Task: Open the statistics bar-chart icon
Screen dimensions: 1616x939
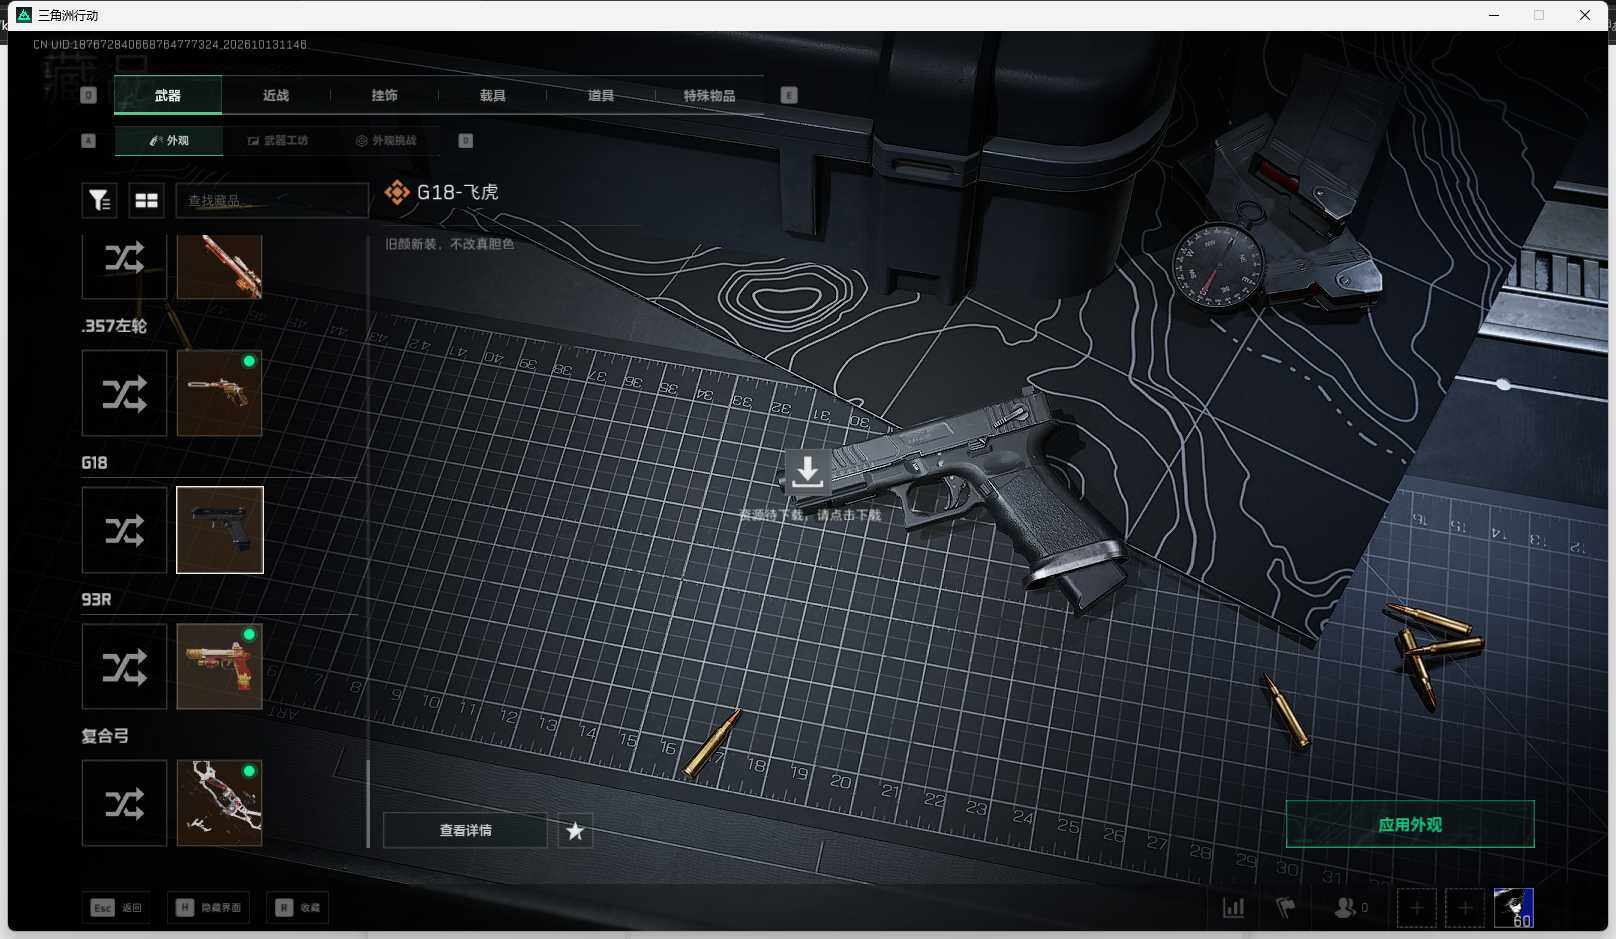Action: [1234, 908]
